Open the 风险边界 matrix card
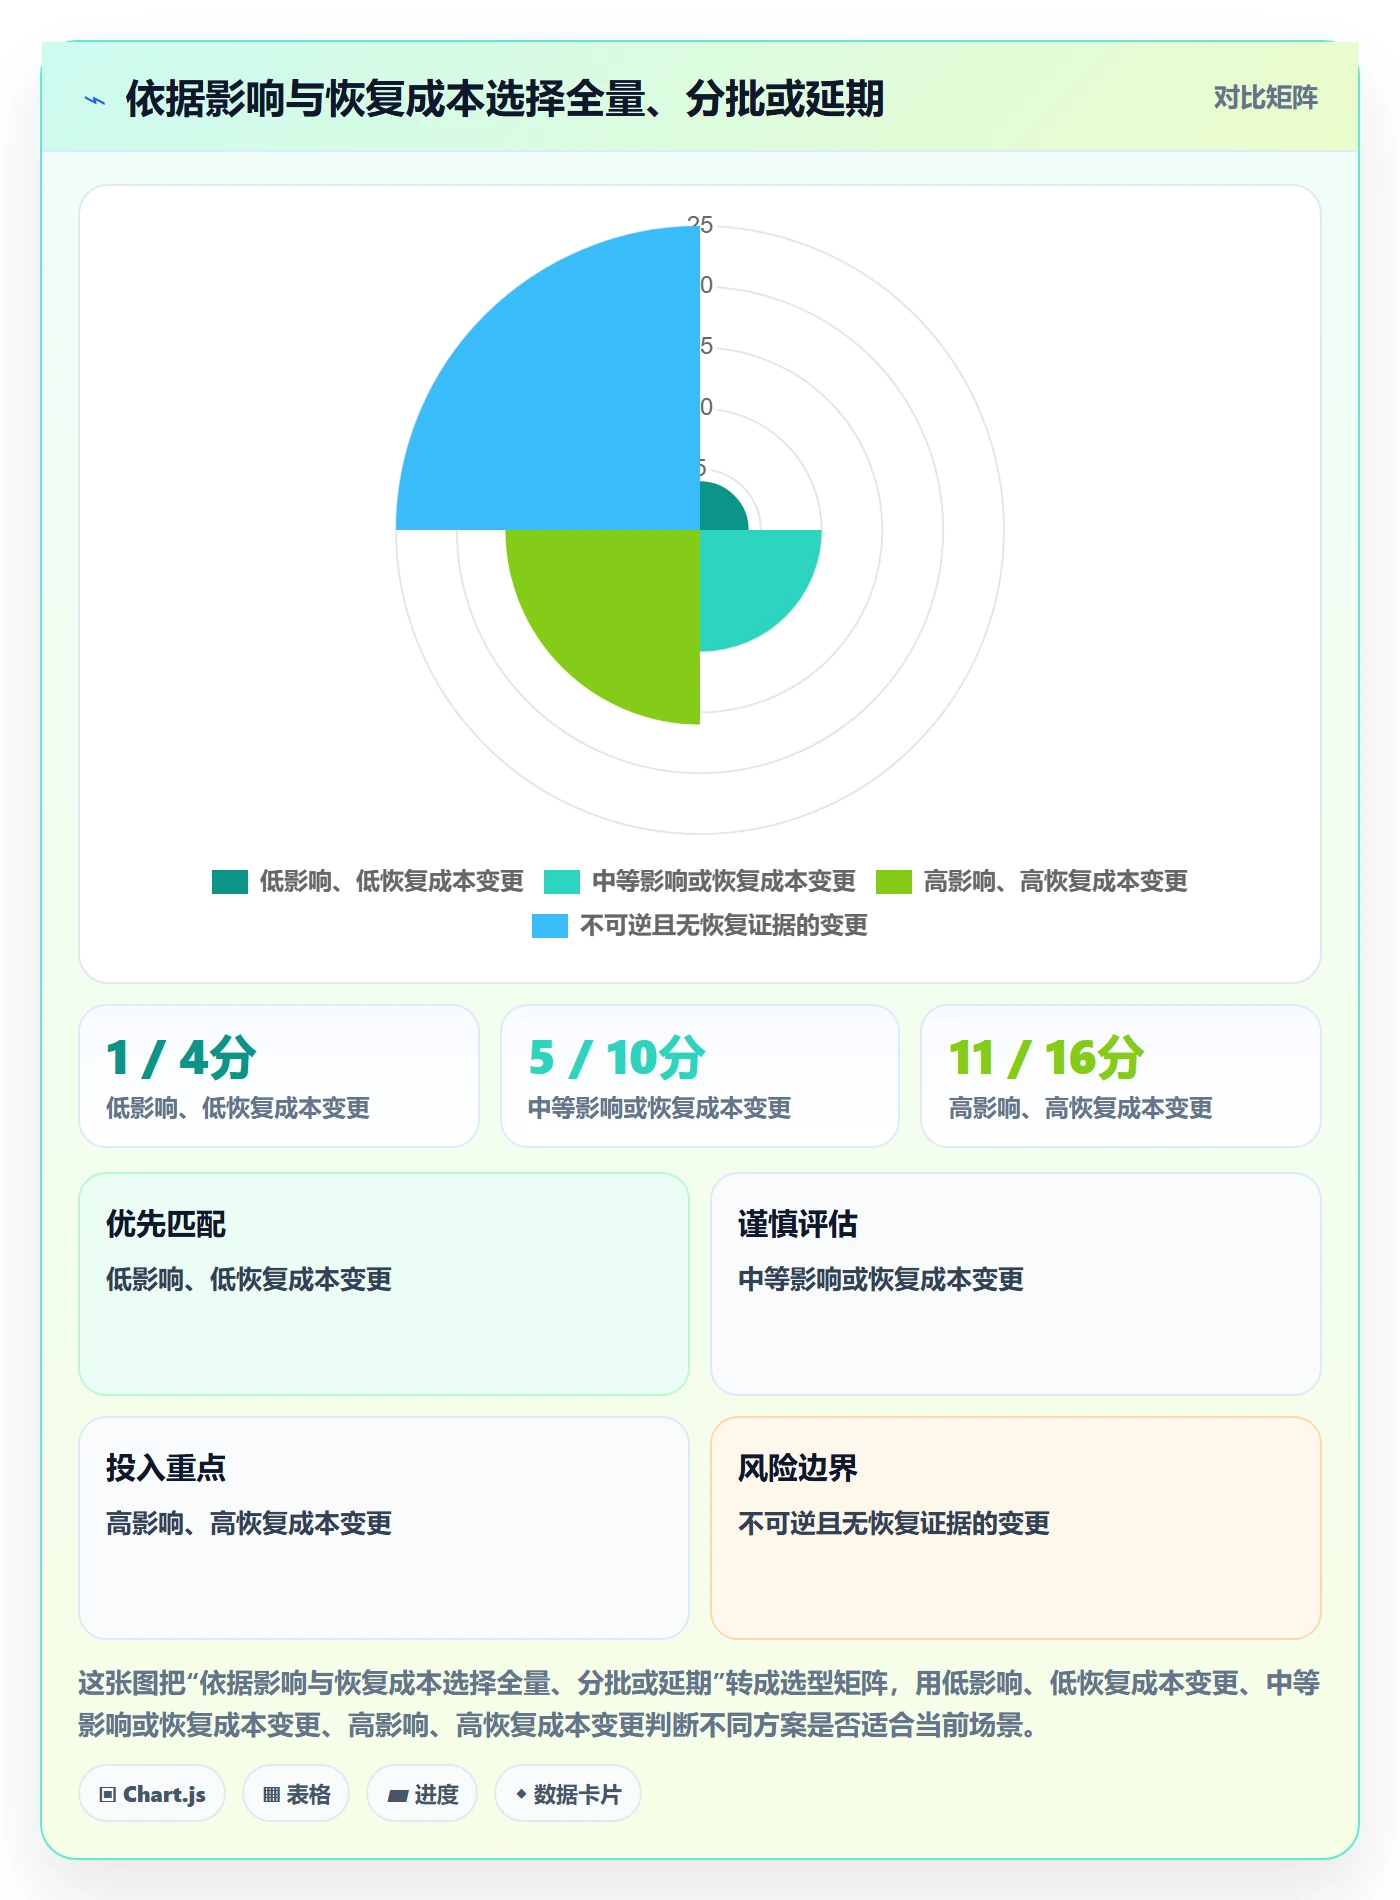1400x1900 pixels. click(x=1016, y=1528)
